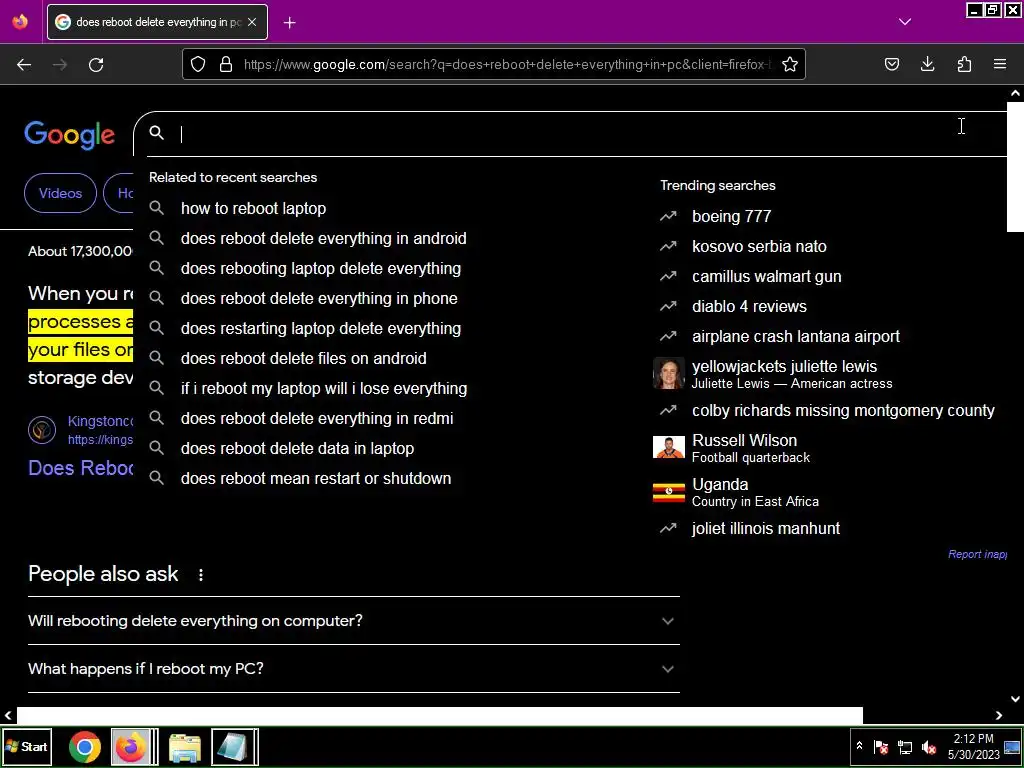Image resolution: width=1024 pixels, height=768 pixels.
Task: Open trending search 'camillus walmart gun'
Action: (x=766, y=276)
